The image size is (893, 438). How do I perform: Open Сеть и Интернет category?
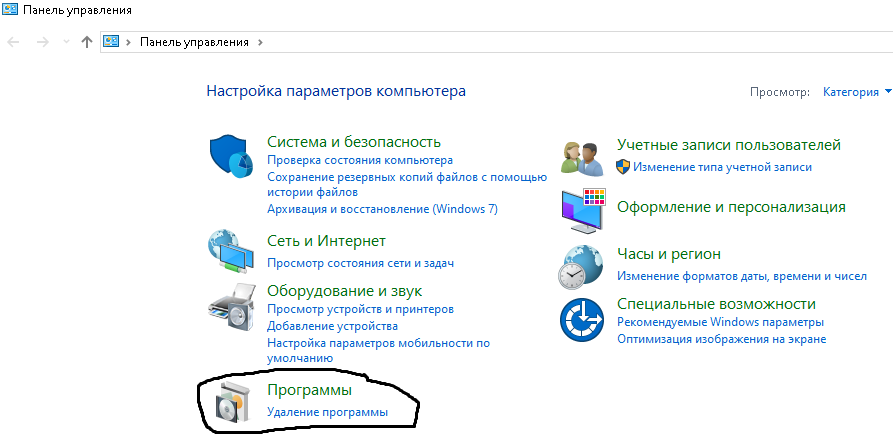(326, 241)
